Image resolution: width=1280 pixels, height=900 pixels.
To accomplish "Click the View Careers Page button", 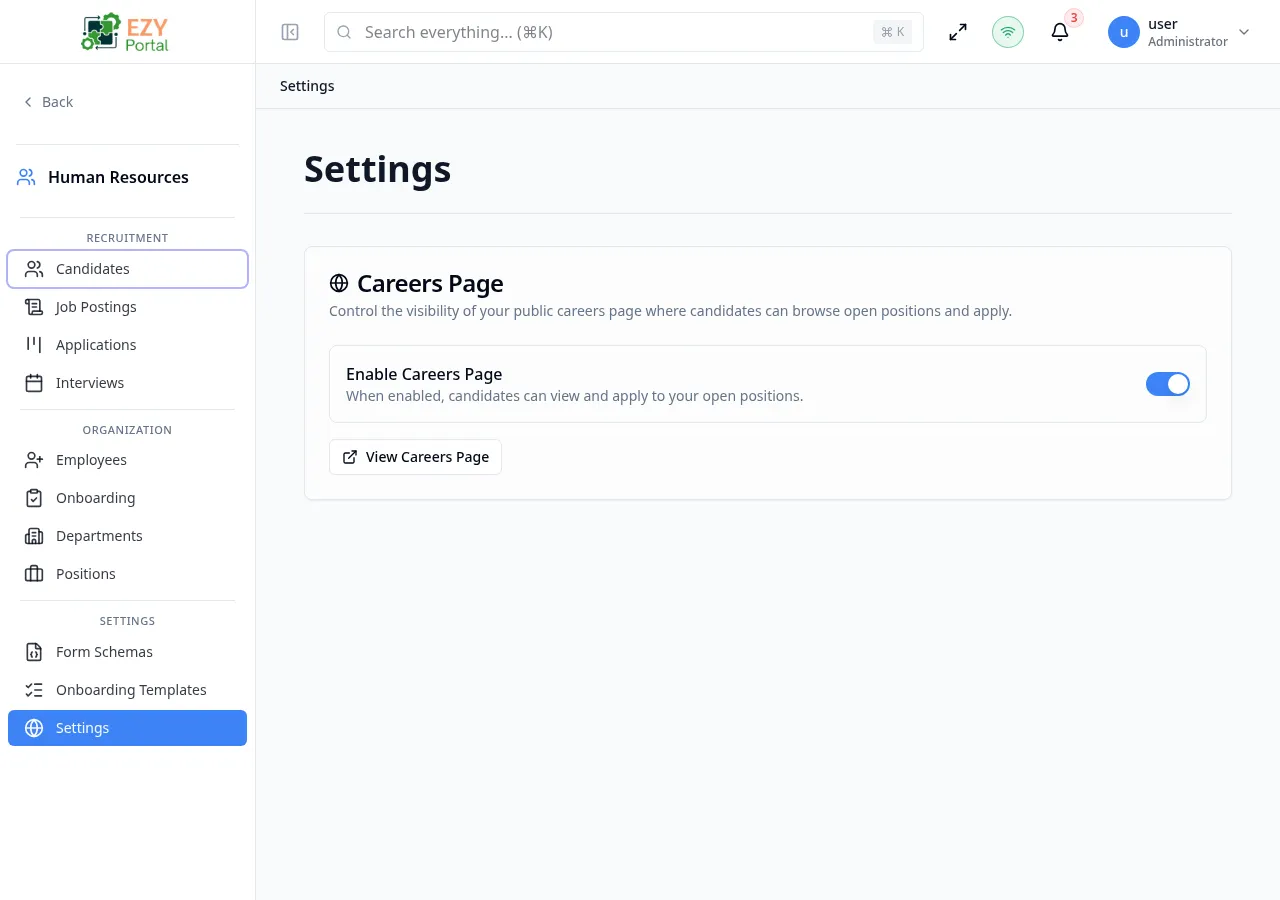I will tap(415, 457).
